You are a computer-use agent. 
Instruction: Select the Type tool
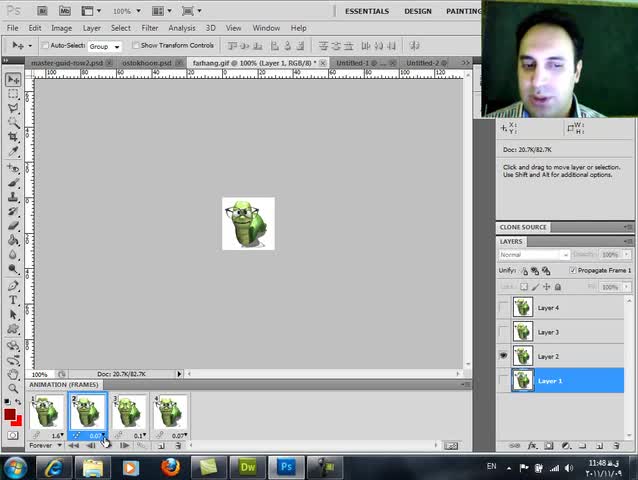tap(13, 300)
